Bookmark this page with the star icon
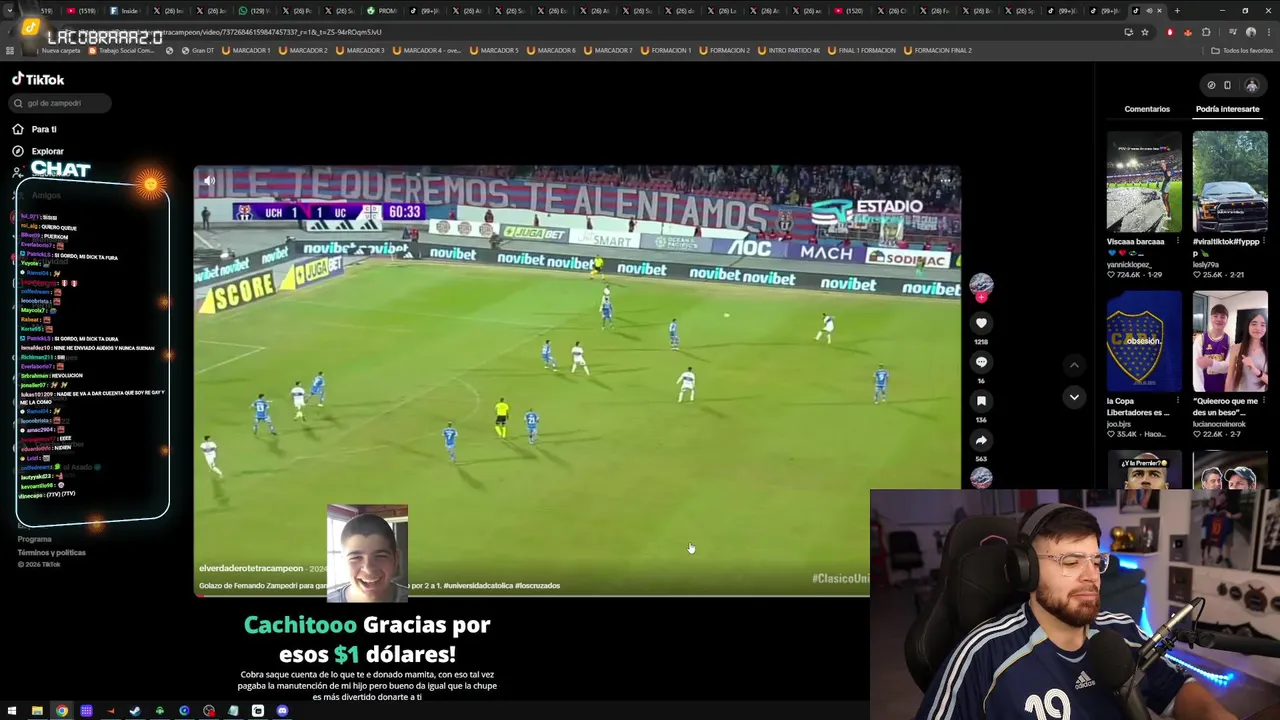Viewport: 1280px width, 720px height. click(x=1145, y=32)
